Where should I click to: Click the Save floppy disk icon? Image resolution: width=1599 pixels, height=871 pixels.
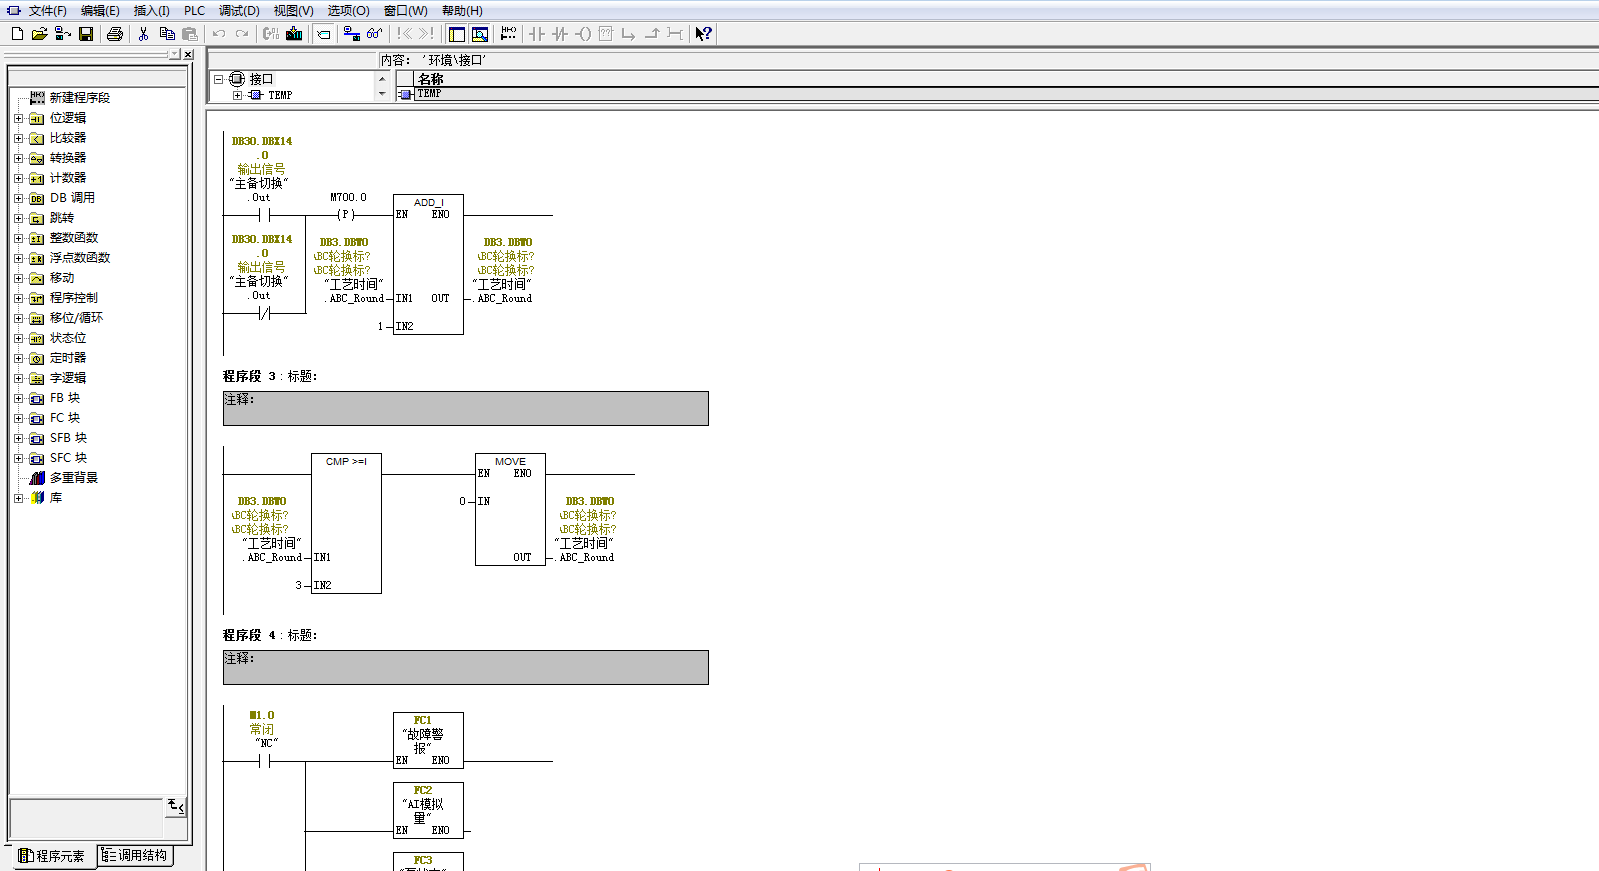tap(86, 34)
